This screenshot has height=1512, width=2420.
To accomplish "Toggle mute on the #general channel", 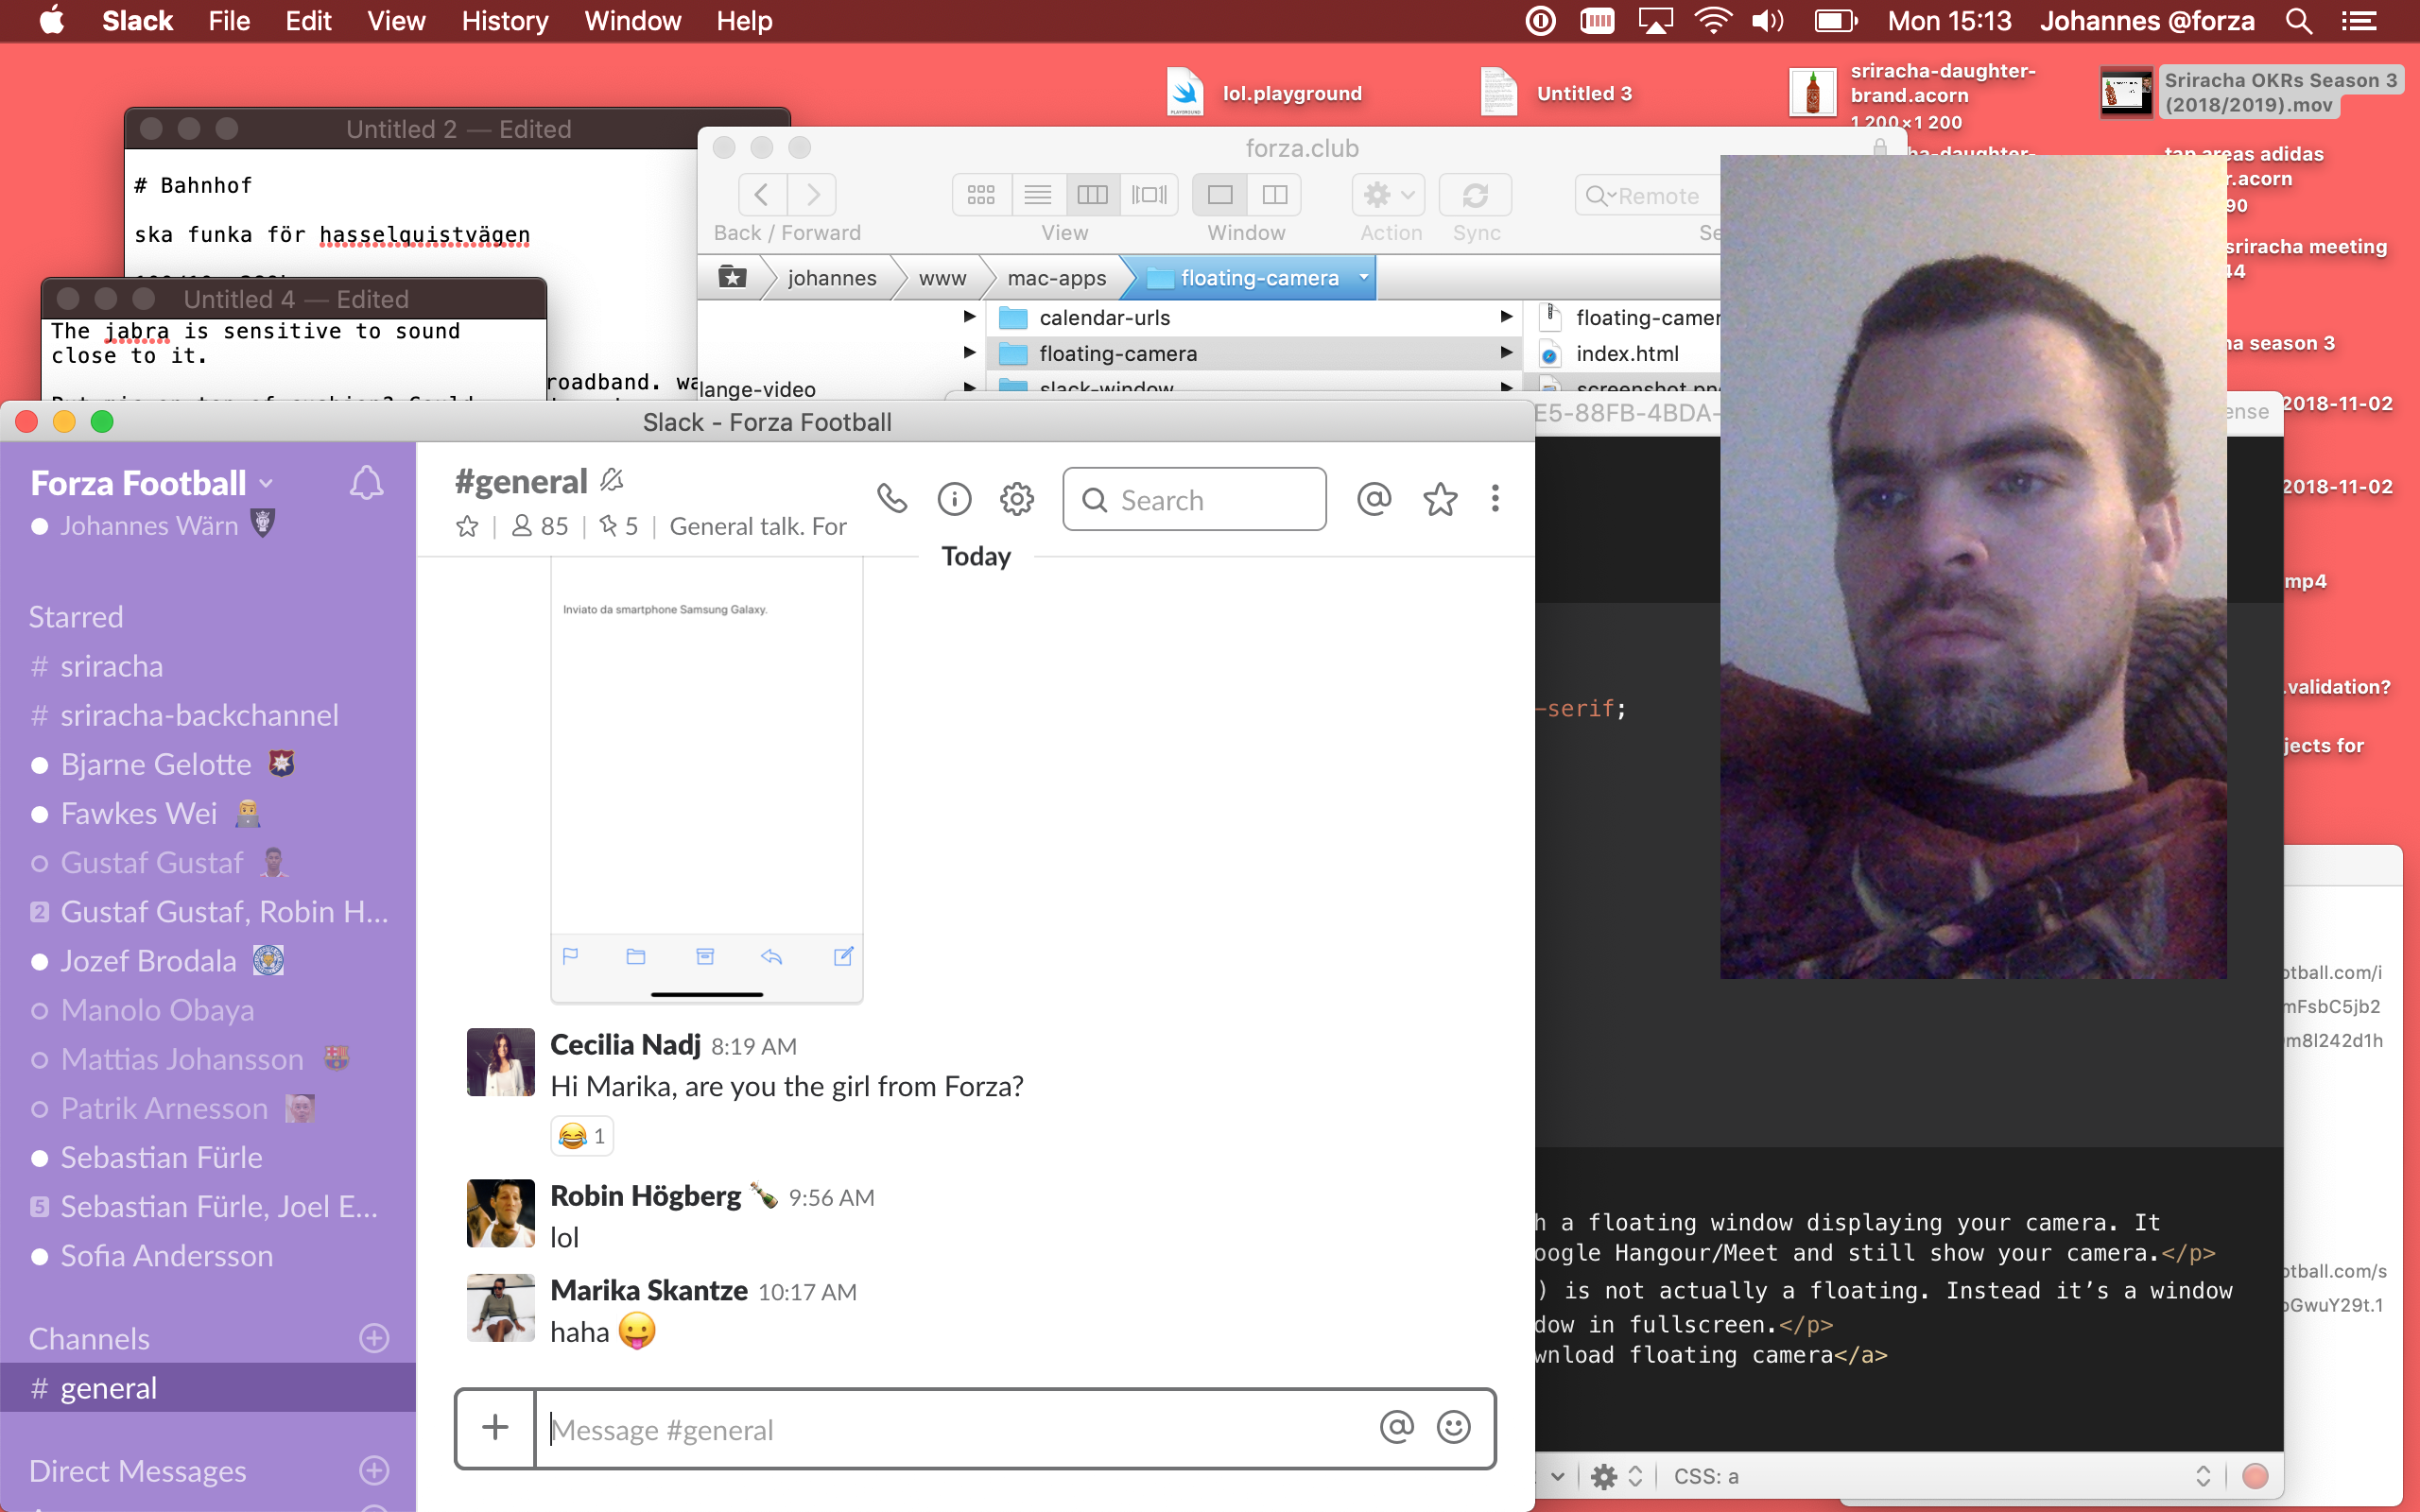I will (x=611, y=479).
